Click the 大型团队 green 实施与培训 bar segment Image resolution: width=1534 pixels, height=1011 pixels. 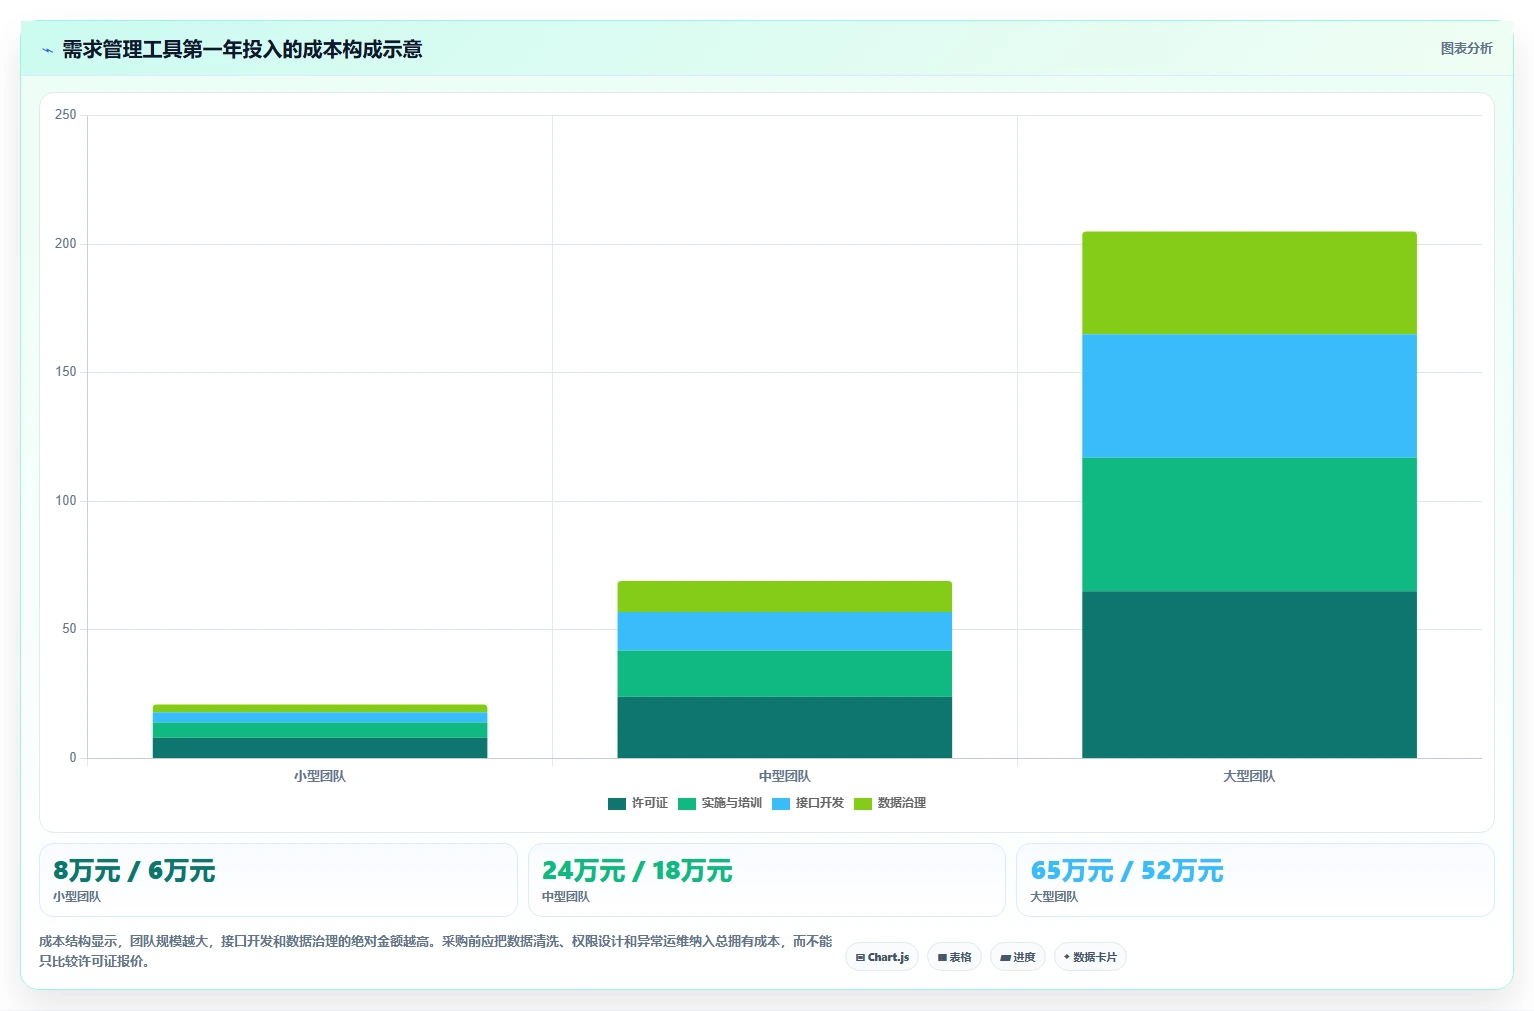[x=1249, y=525]
